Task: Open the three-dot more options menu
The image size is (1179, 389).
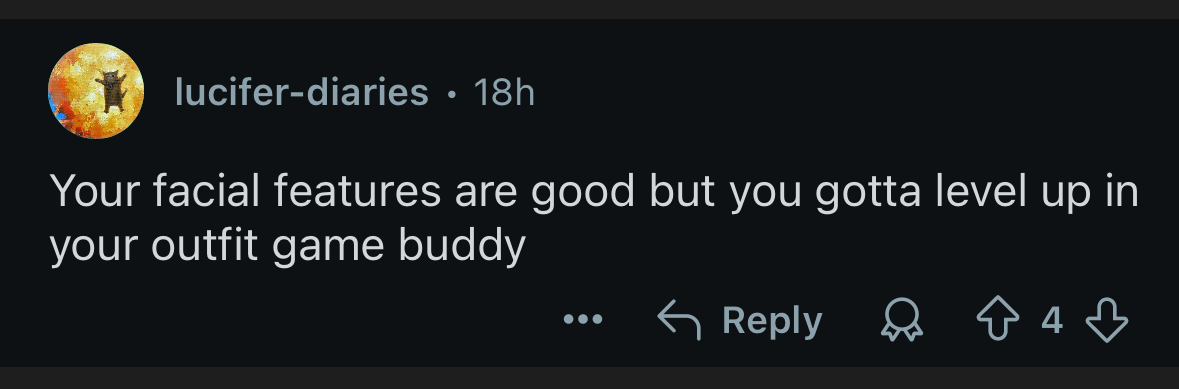Action: (583, 320)
